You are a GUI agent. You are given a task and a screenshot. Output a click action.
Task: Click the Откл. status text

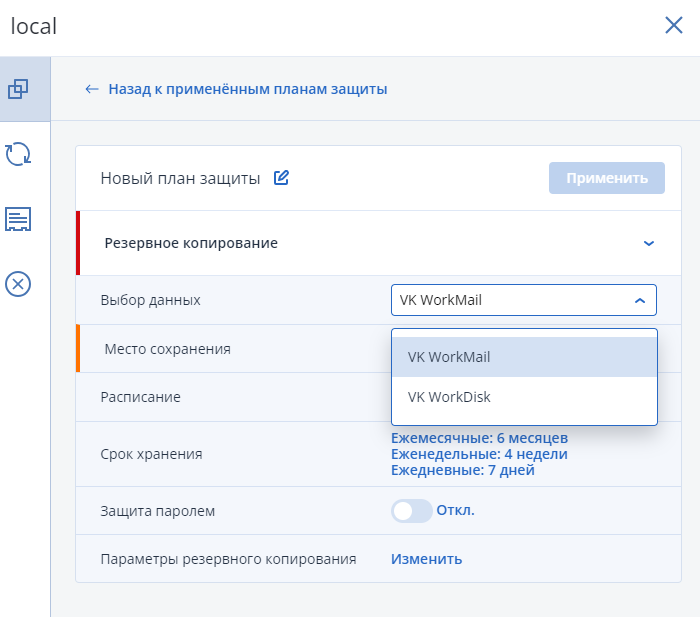coord(455,510)
